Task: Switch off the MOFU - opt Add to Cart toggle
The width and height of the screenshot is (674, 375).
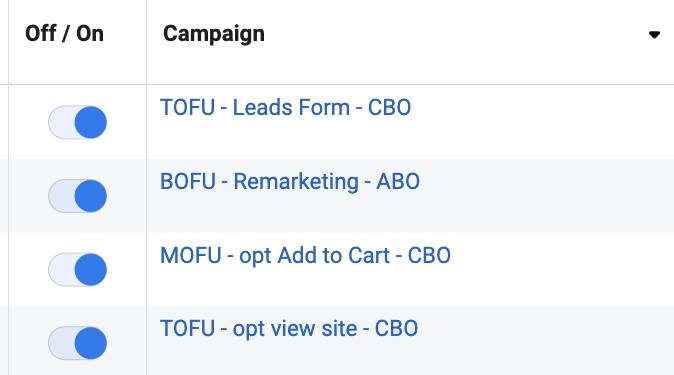Action: pos(77,270)
